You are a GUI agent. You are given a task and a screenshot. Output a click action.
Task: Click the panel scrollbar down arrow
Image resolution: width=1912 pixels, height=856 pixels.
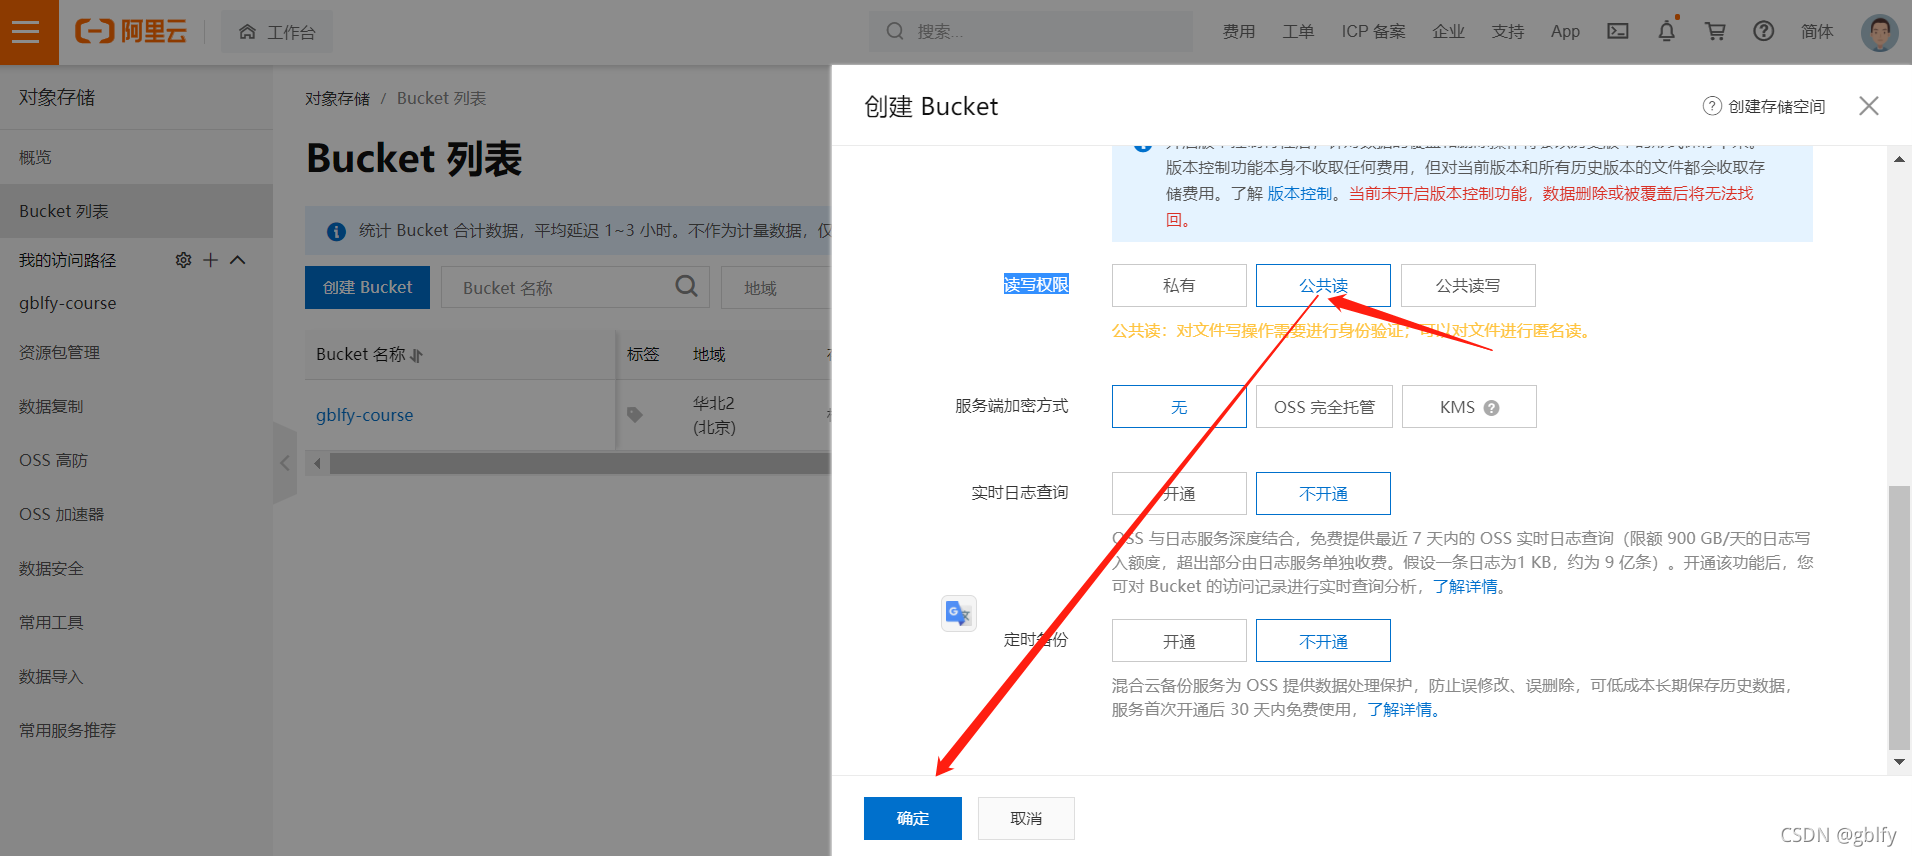point(1899,762)
